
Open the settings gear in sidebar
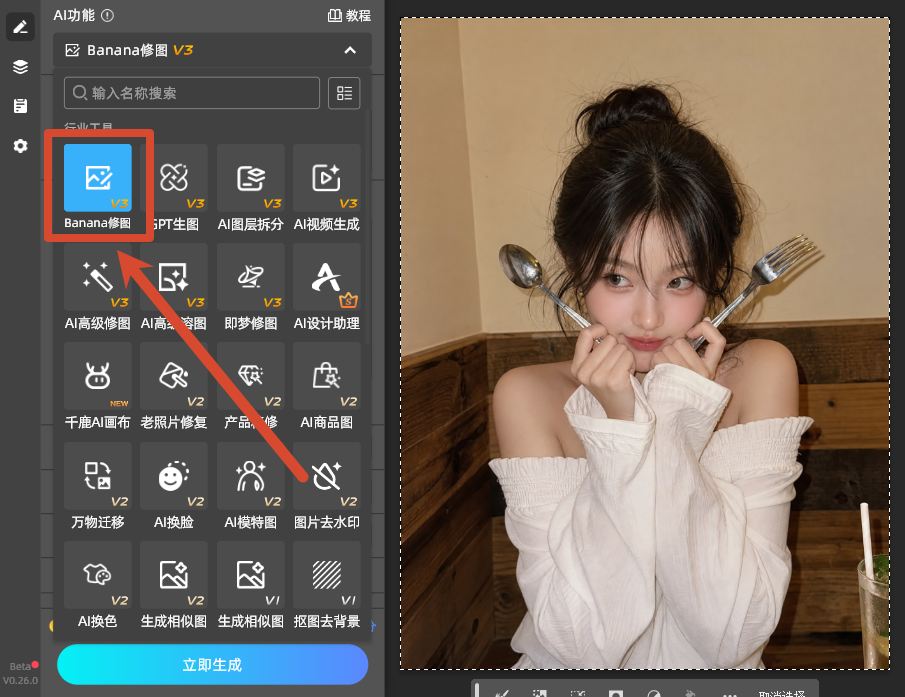point(20,146)
